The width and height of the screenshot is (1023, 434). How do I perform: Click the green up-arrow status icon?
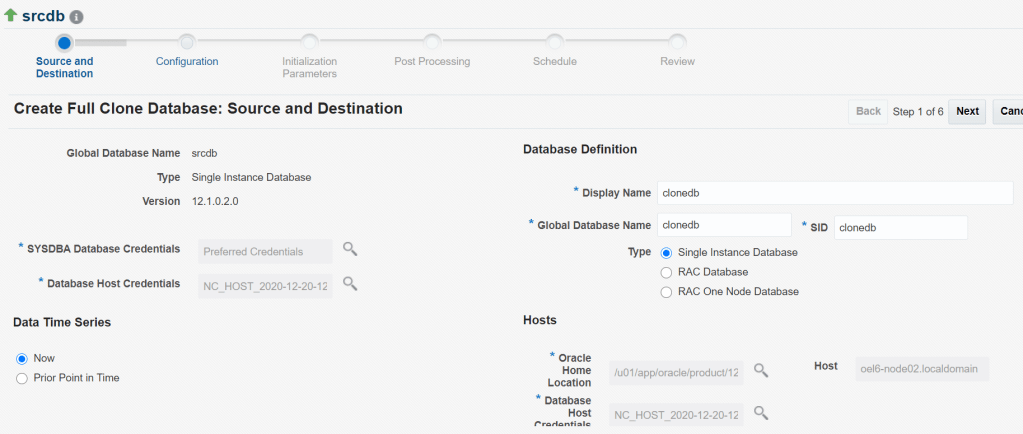[x=11, y=16]
